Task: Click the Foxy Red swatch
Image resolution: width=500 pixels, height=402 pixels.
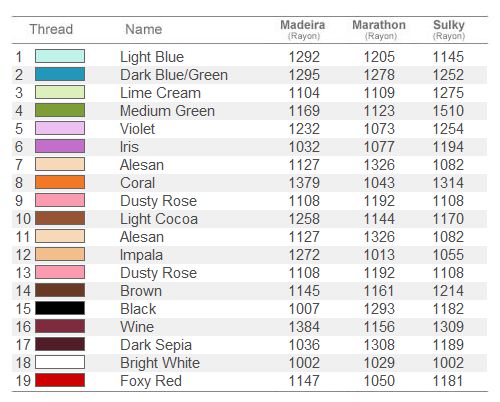Action: point(60,380)
